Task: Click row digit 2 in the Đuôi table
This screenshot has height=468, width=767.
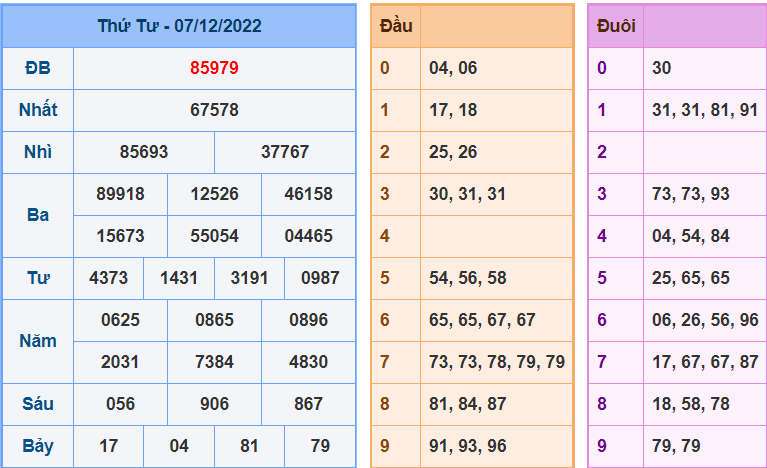Action: point(602,152)
